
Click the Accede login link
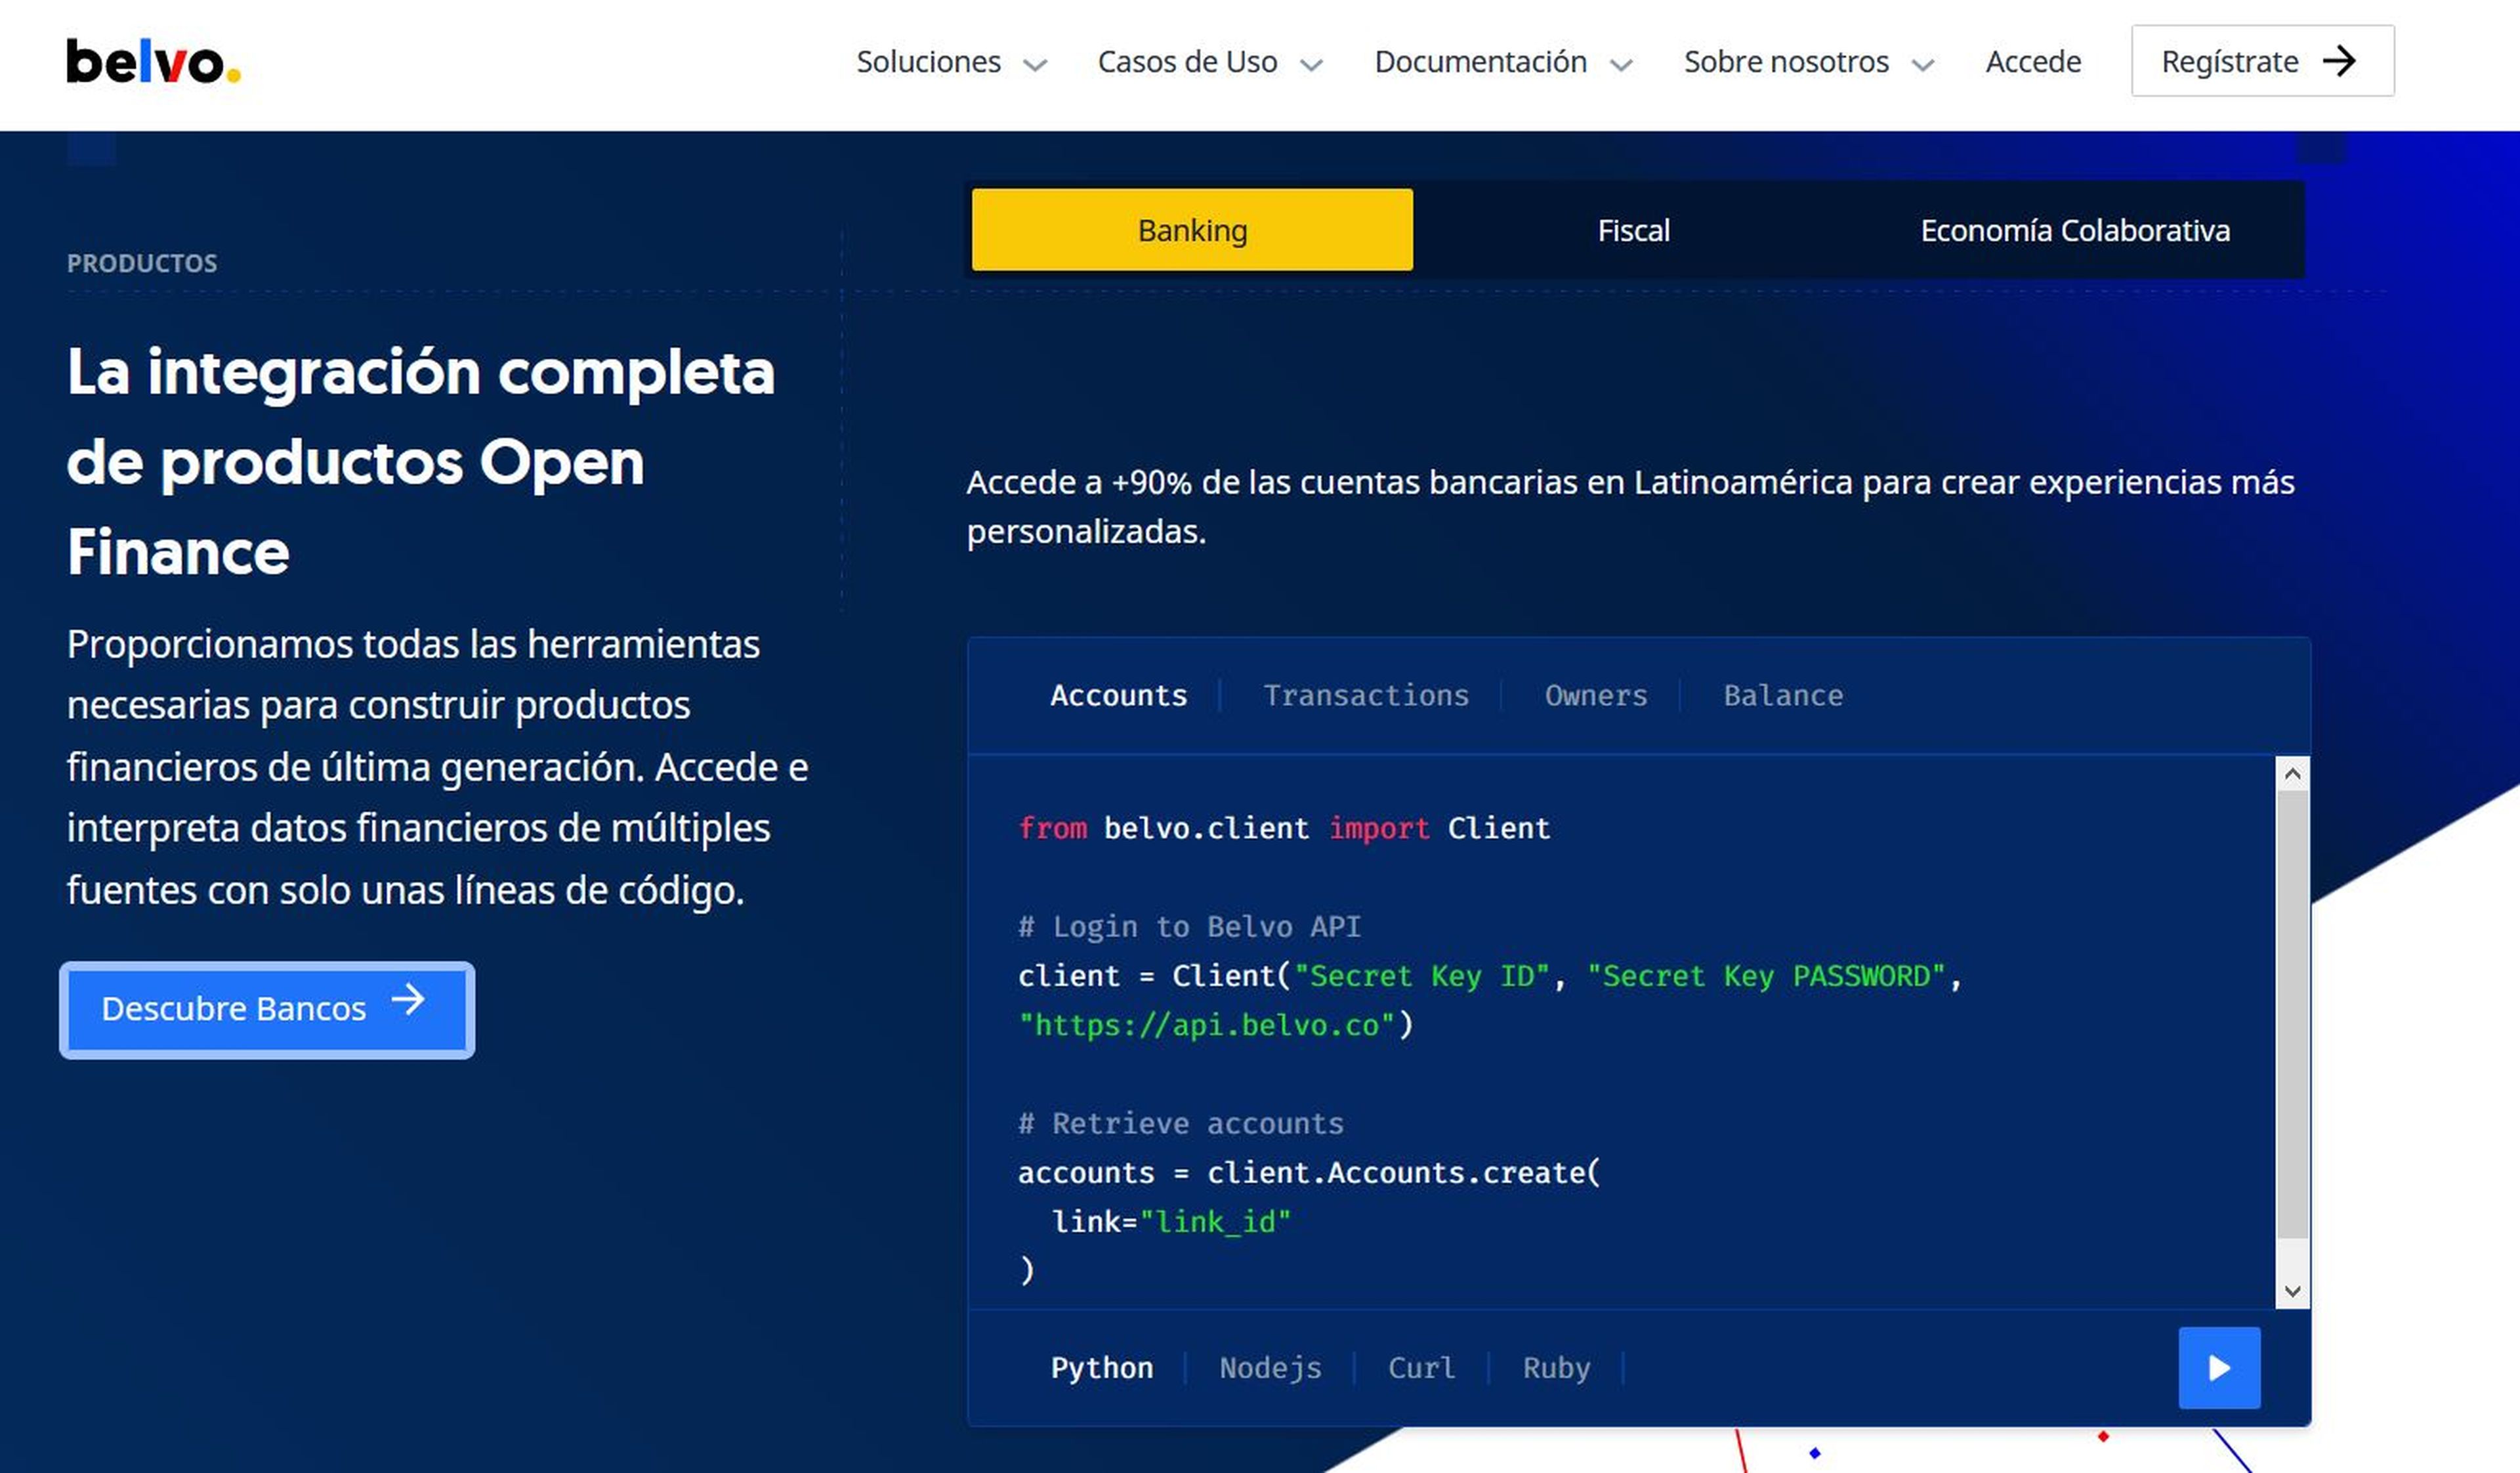(2032, 62)
